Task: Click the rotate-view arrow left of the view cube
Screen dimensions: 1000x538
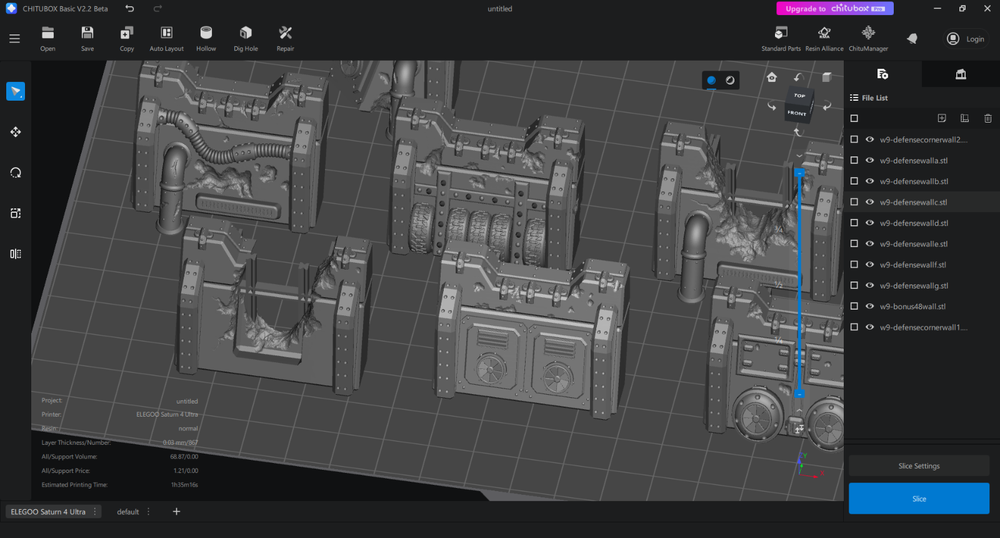Action: click(x=772, y=106)
